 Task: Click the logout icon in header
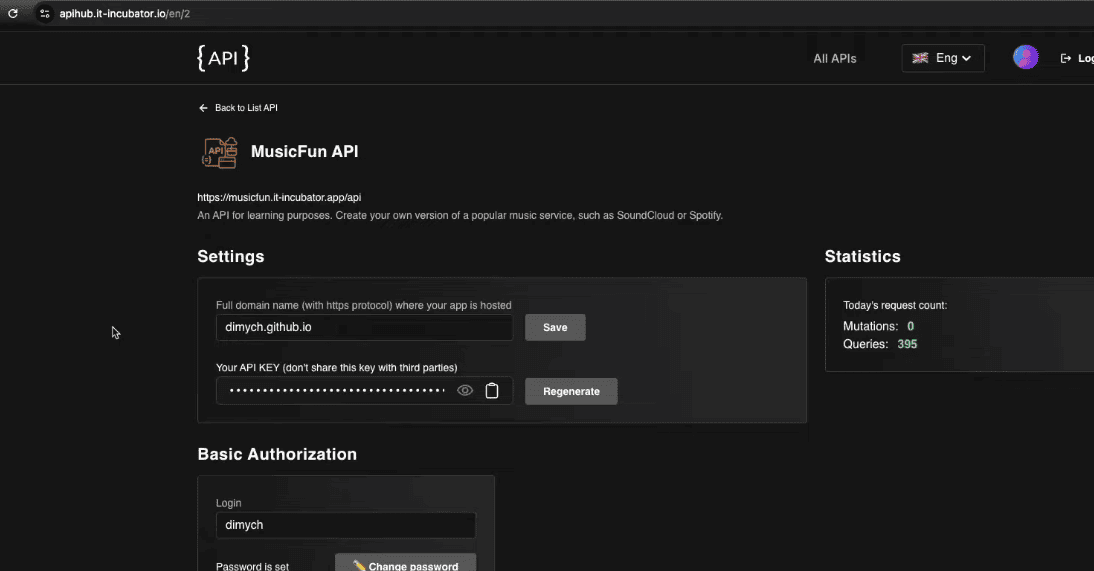pos(1065,59)
